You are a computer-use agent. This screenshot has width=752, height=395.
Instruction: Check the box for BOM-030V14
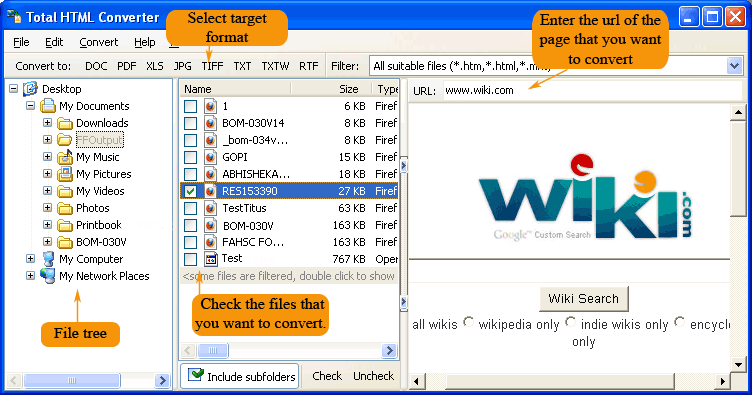coord(190,123)
